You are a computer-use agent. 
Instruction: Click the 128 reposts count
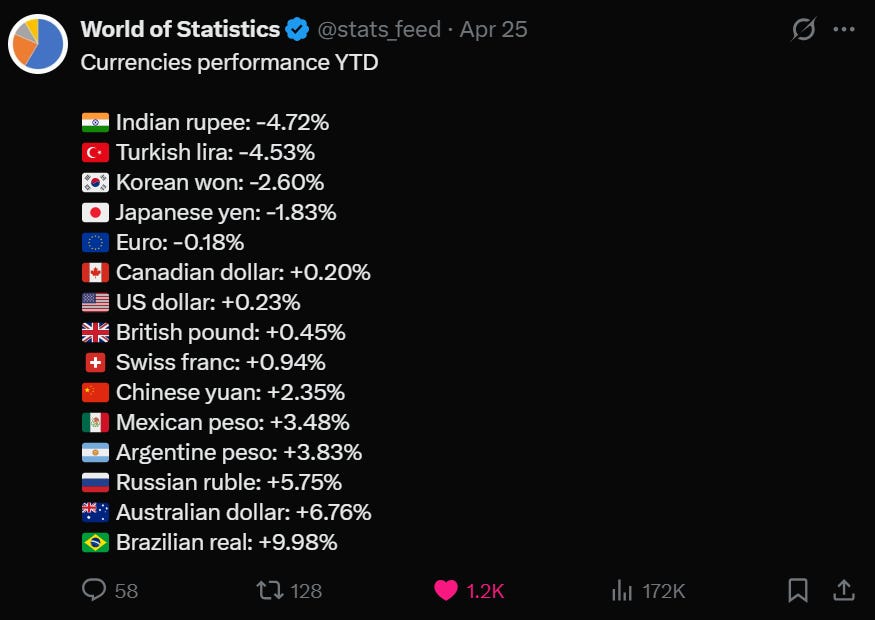(x=306, y=591)
